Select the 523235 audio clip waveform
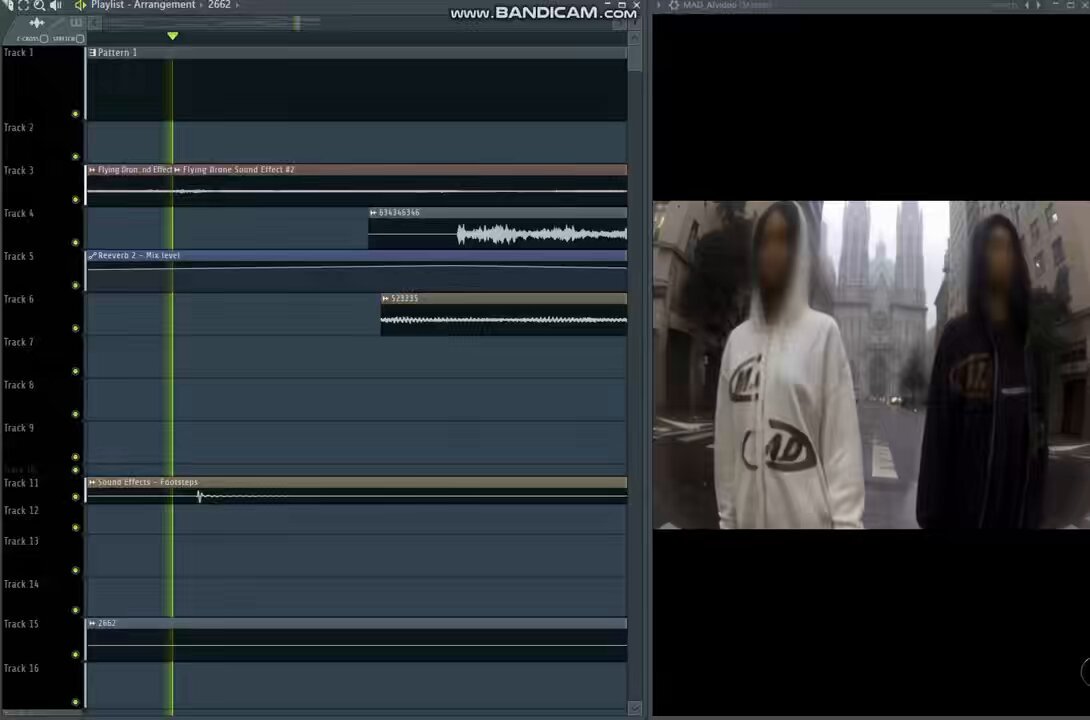Image resolution: width=1090 pixels, height=720 pixels. tap(504, 320)
